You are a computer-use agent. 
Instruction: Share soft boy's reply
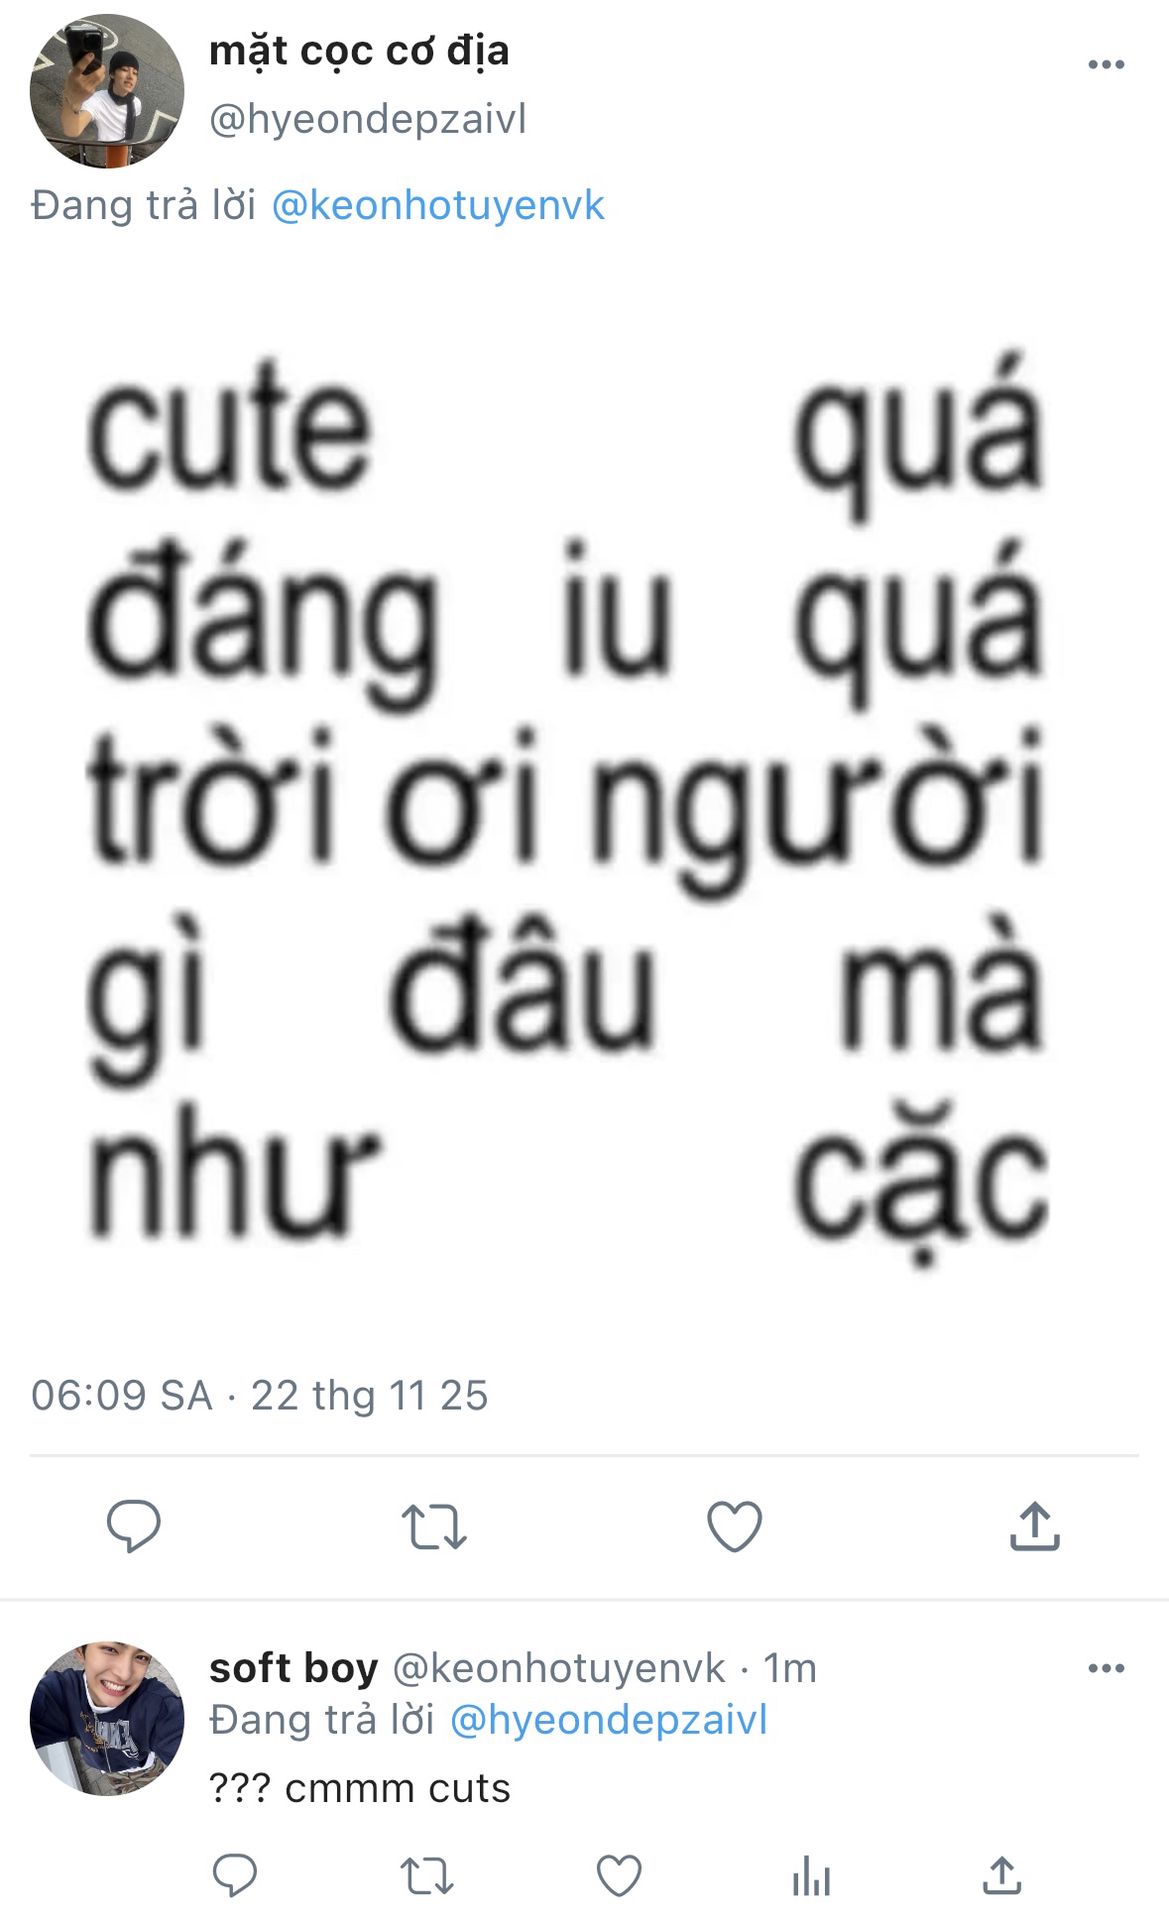(1002, 1875)
